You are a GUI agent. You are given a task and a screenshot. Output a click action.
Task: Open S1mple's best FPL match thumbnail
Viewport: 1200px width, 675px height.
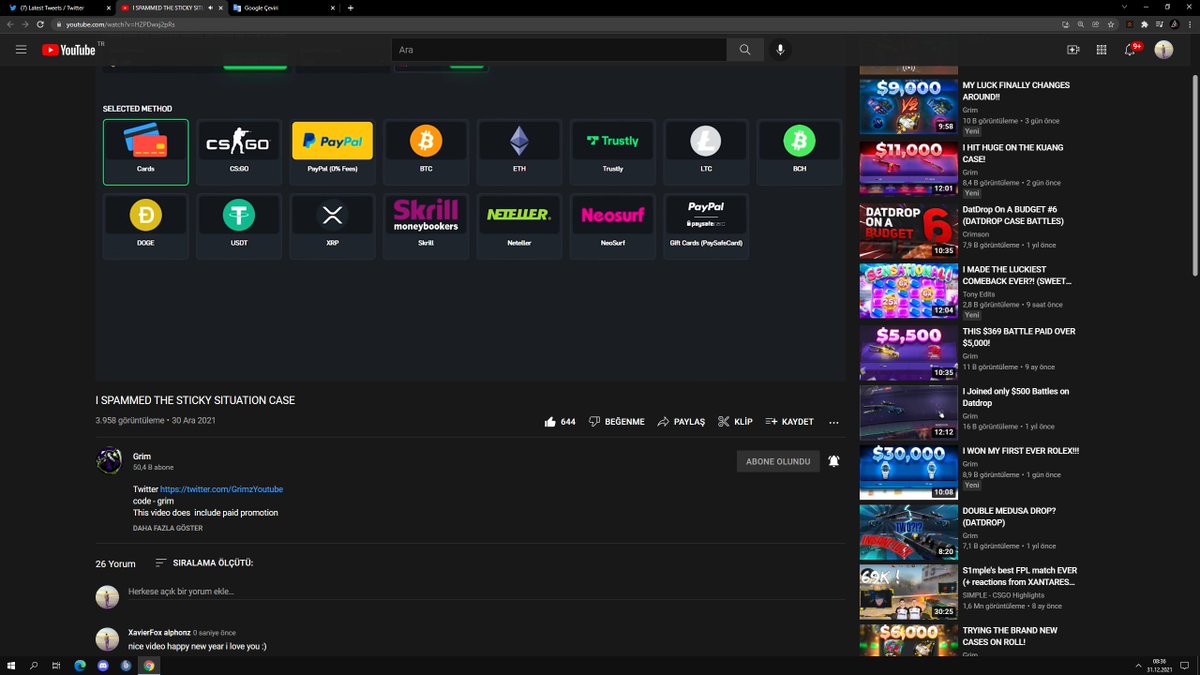pyautogui.click(x=908, y=592)
